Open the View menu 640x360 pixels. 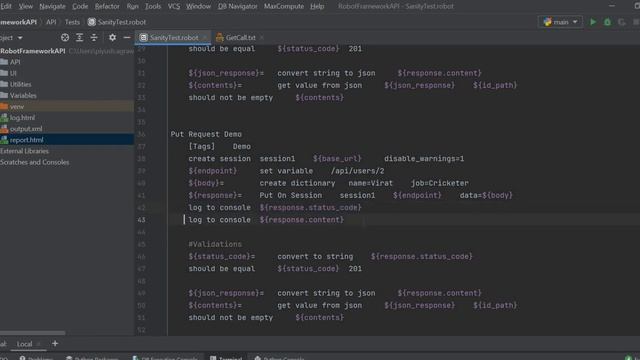(26, 6)
